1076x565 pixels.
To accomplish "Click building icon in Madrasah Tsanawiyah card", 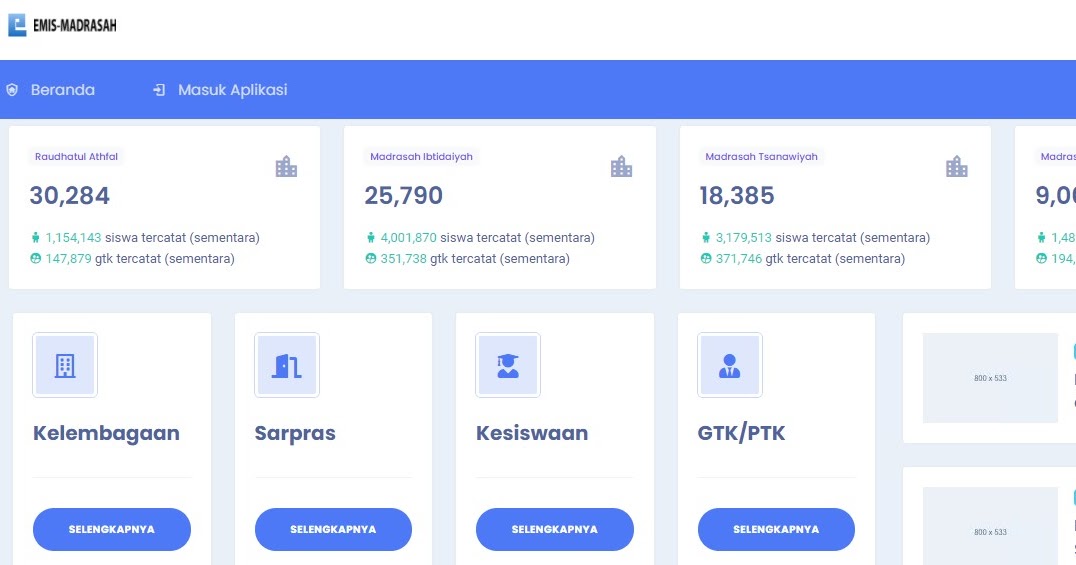I will [957, 167].
